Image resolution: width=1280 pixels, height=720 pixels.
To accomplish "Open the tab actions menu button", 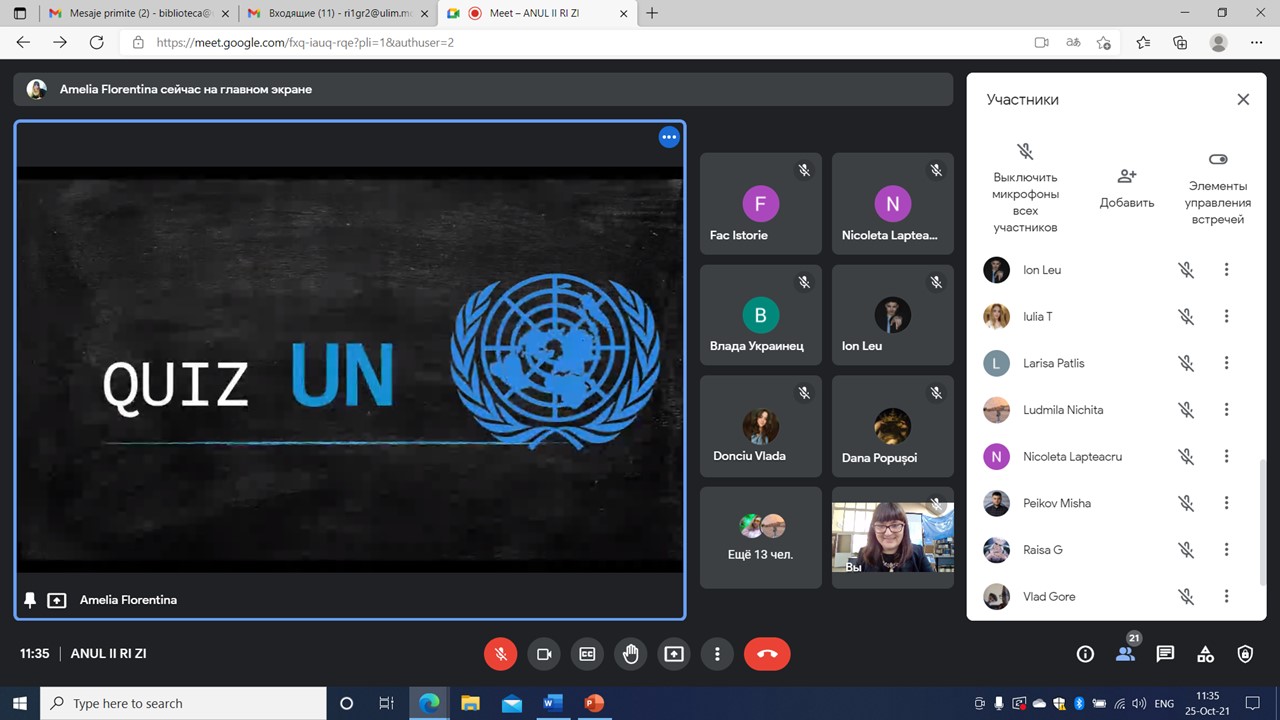I will 19,13.
